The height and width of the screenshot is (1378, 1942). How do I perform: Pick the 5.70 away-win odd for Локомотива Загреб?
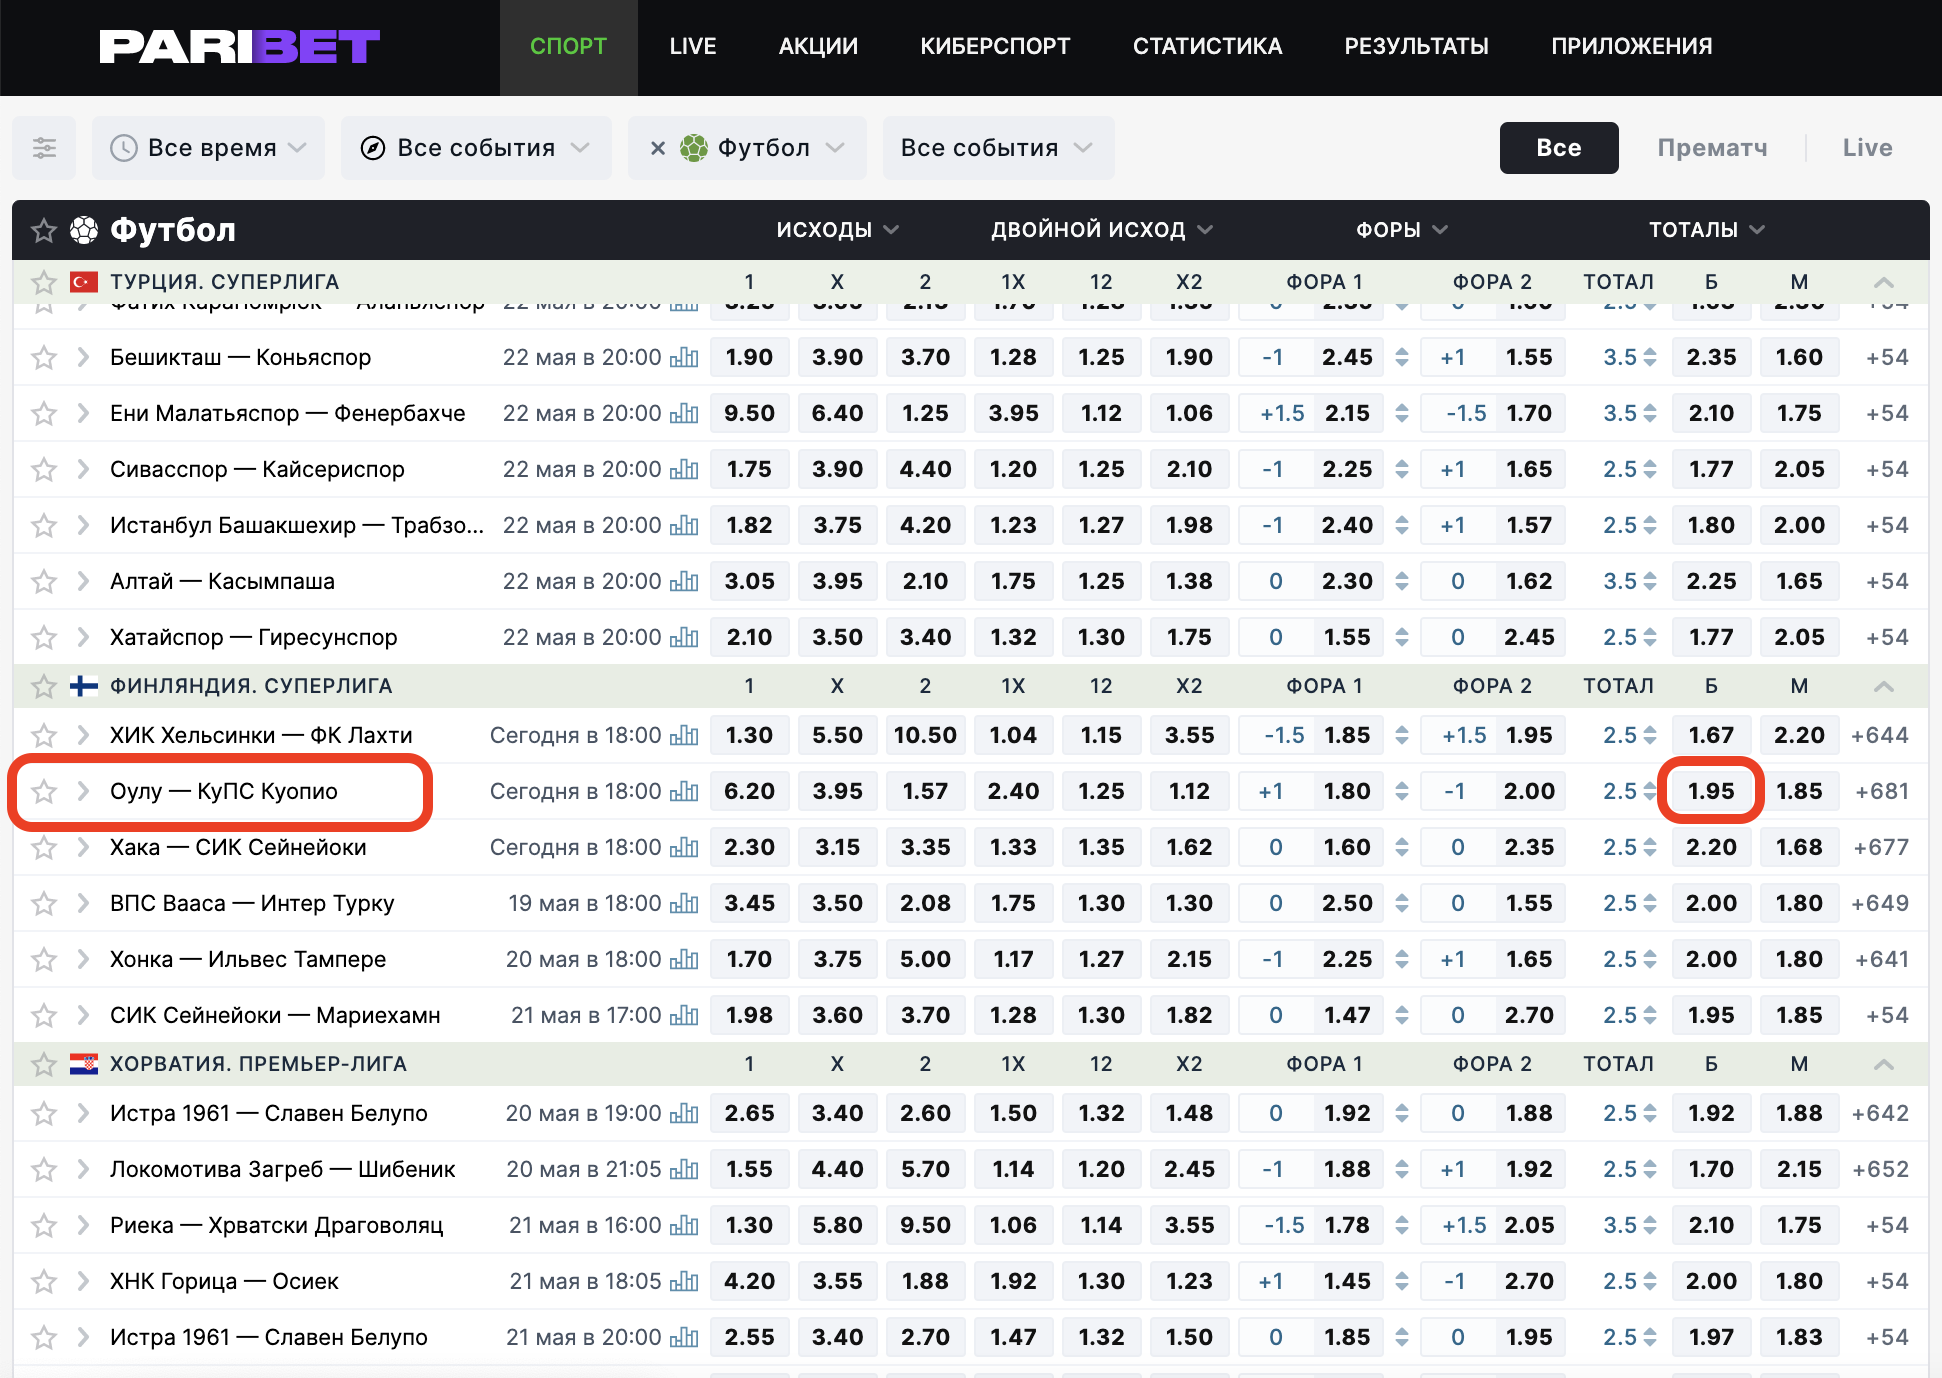pos(925,1169)
